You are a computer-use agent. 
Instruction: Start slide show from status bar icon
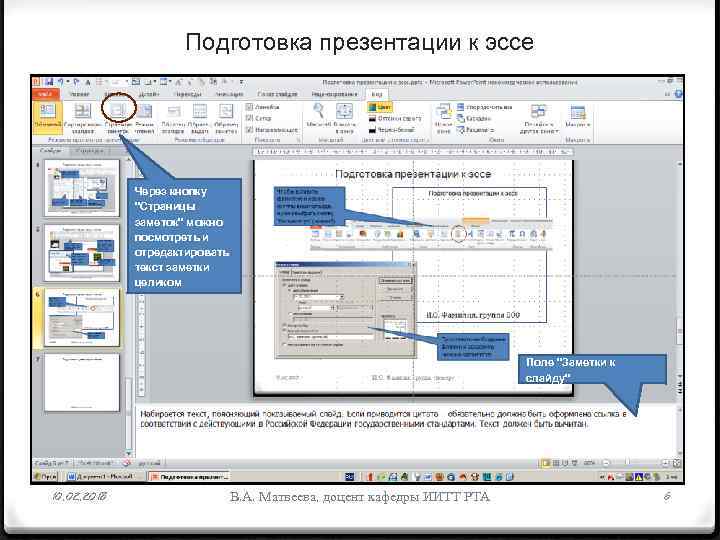[574, 463]
